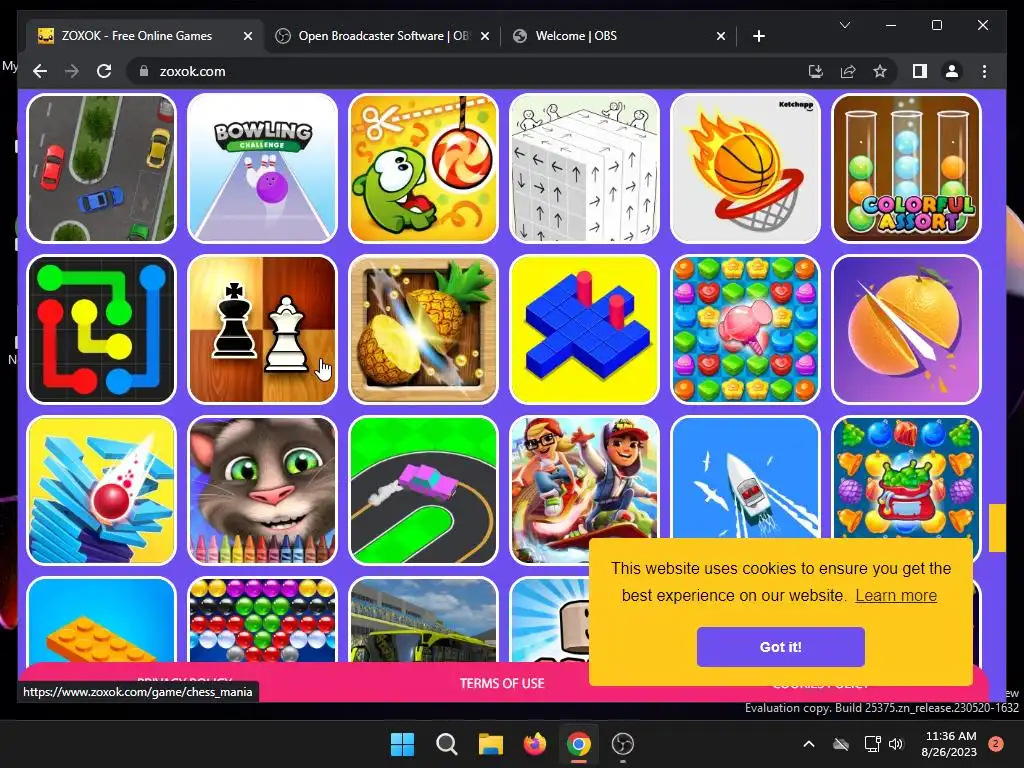
Task: Launch Firefox from the taskbar
Action: (535, 744)
